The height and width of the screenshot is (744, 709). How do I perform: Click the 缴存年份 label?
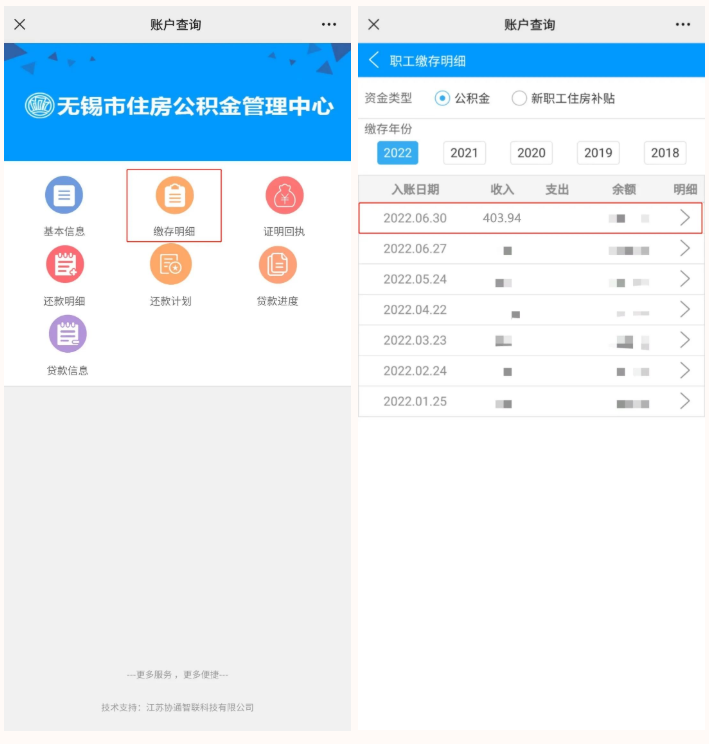pos(388,129)
